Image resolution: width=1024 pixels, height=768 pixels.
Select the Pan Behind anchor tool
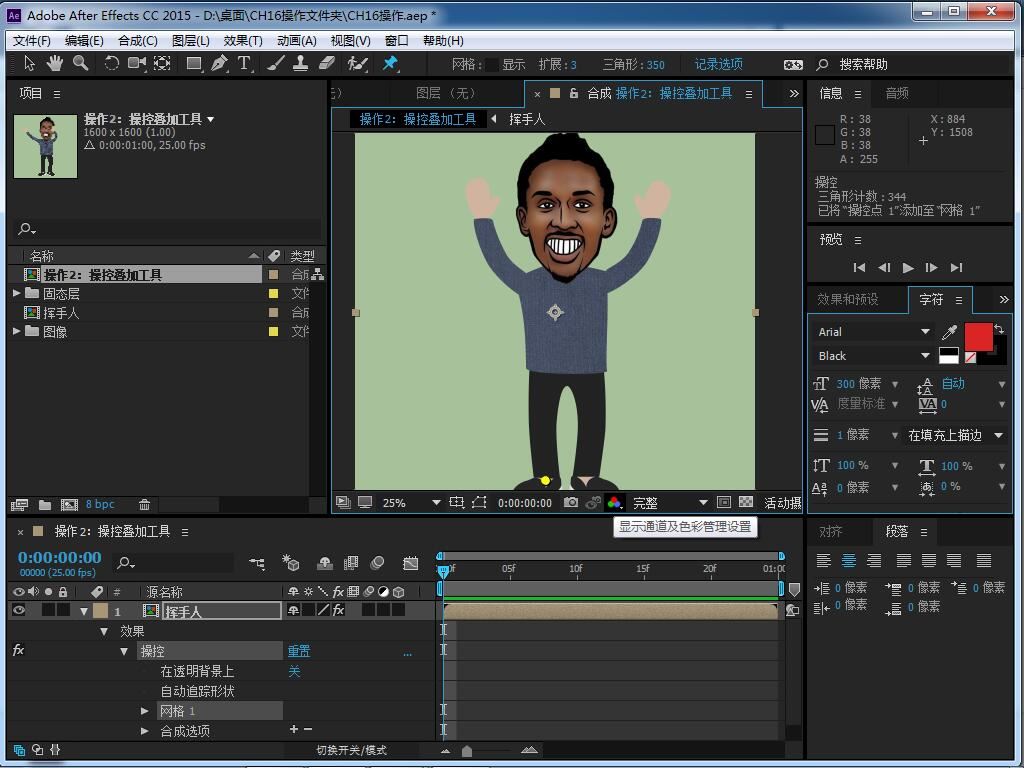(x=162, y=63)
